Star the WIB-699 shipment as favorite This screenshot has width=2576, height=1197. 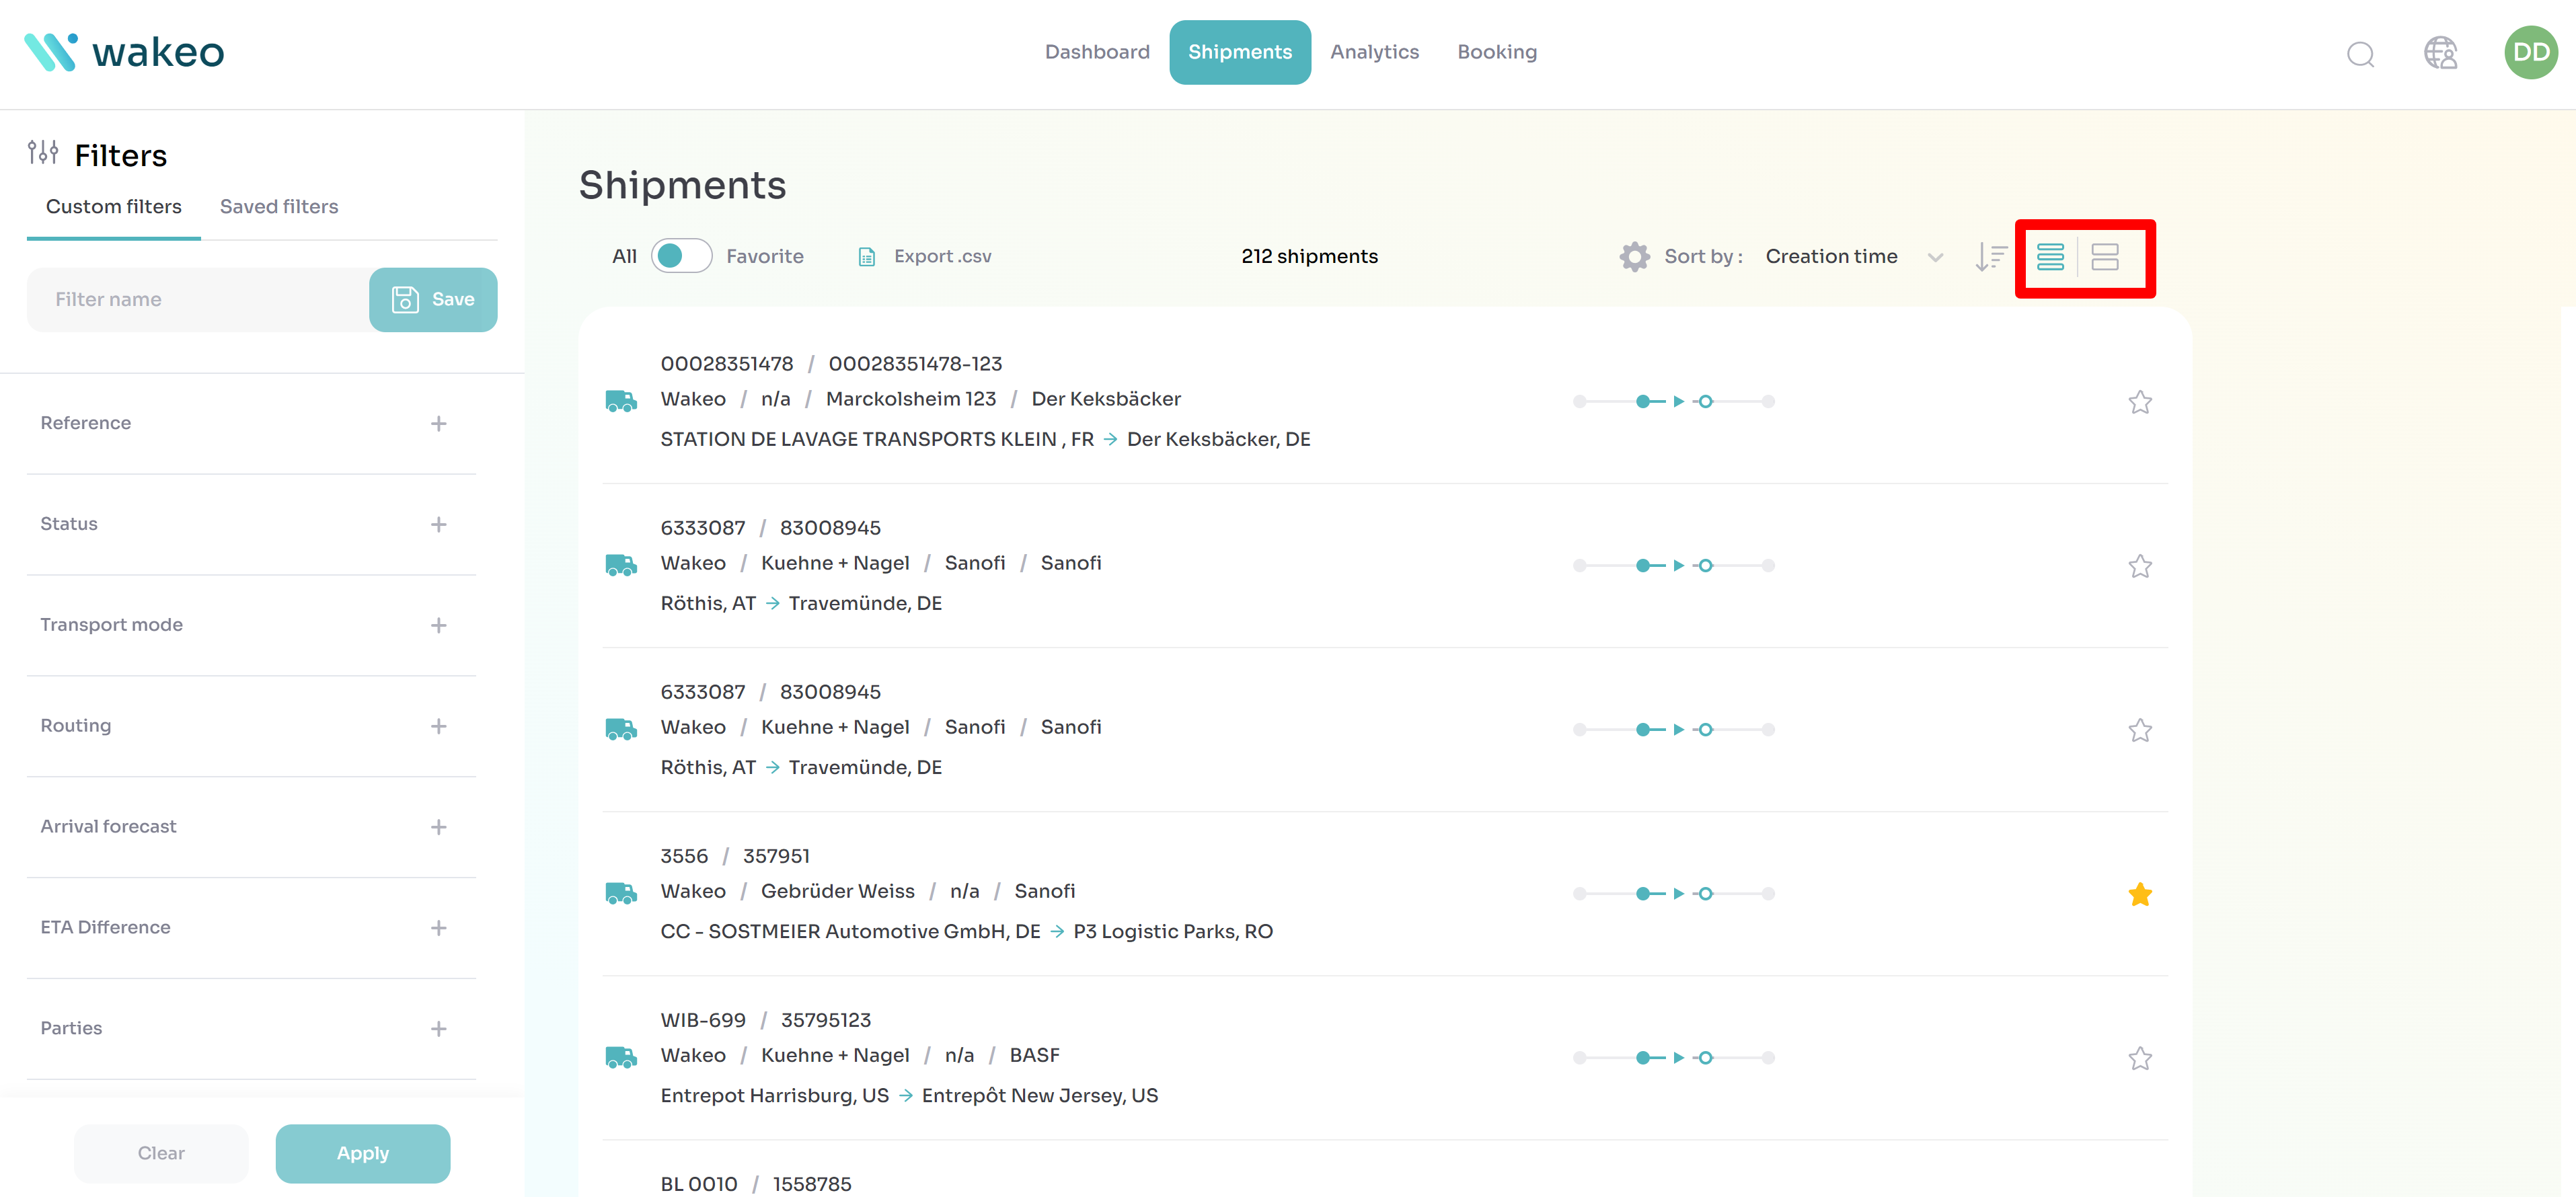(2139, 1058)
